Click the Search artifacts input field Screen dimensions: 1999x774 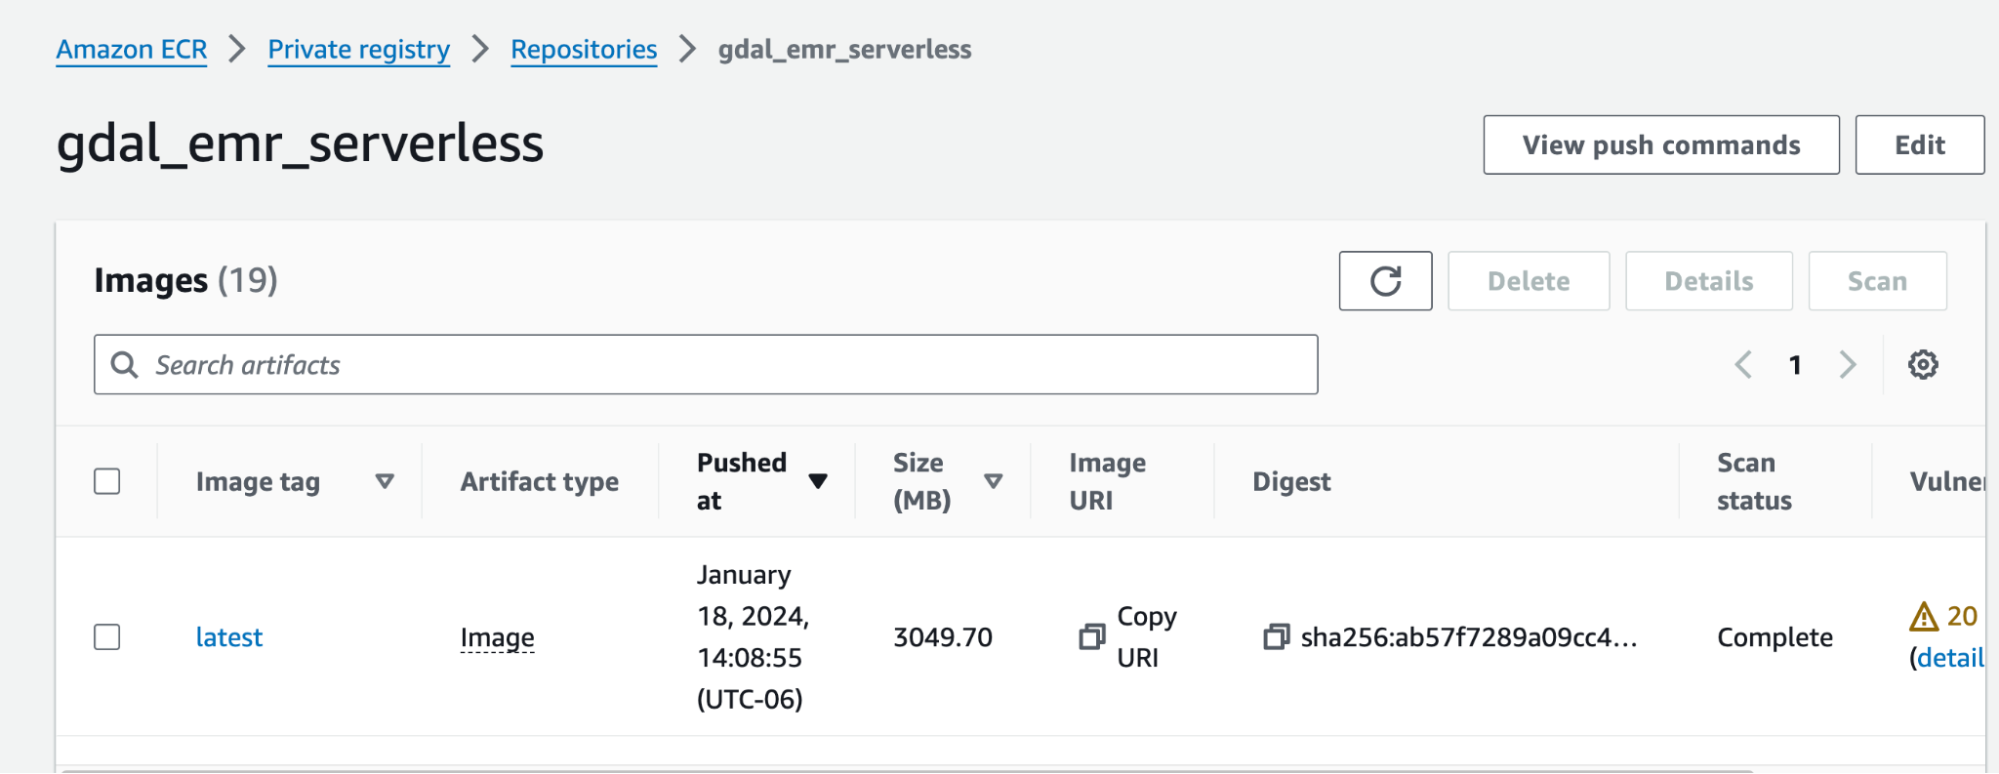[x=720, y=365]
